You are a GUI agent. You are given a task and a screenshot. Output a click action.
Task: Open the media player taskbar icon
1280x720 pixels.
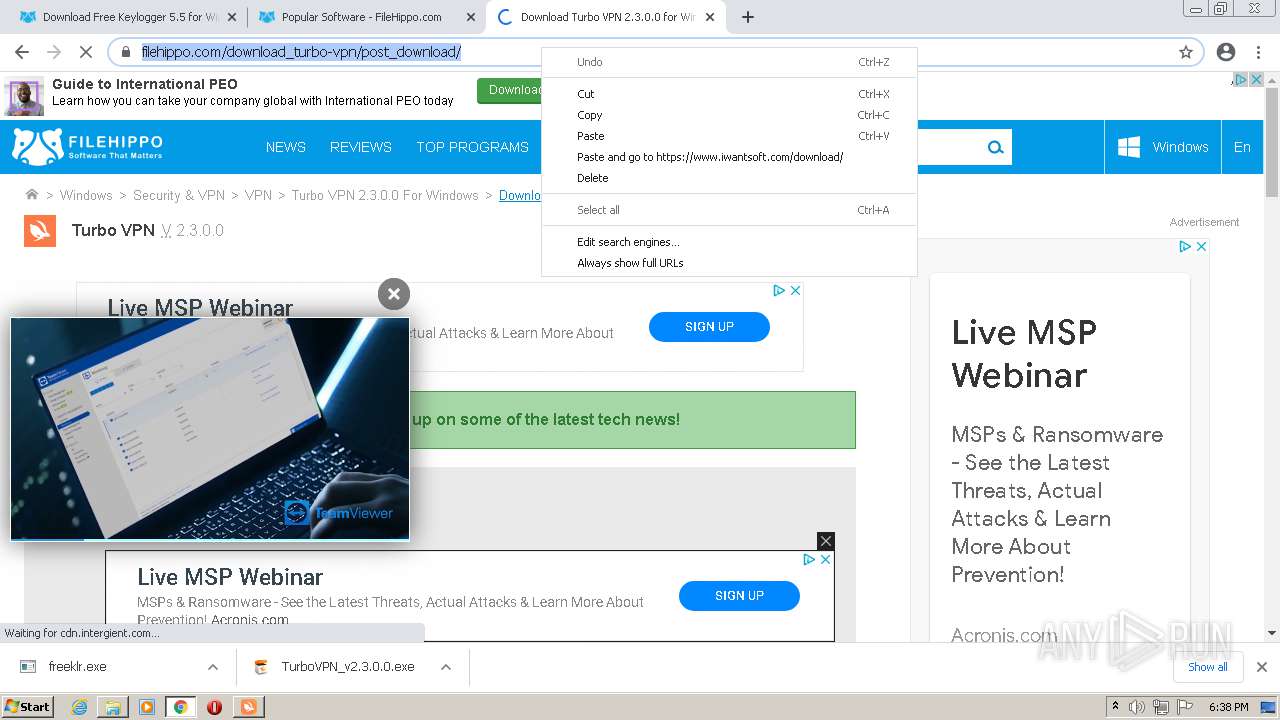pos(147,707)
